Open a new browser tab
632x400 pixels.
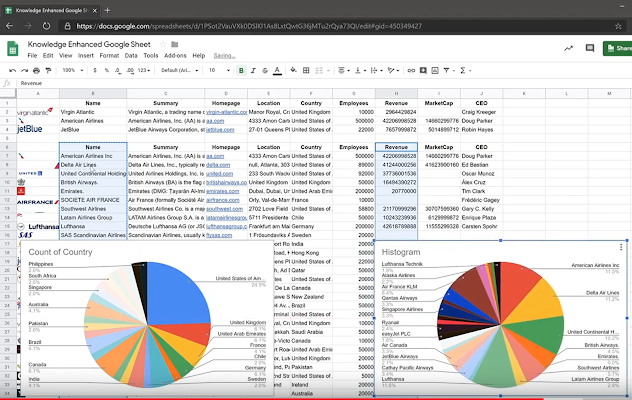pos(107,10)
